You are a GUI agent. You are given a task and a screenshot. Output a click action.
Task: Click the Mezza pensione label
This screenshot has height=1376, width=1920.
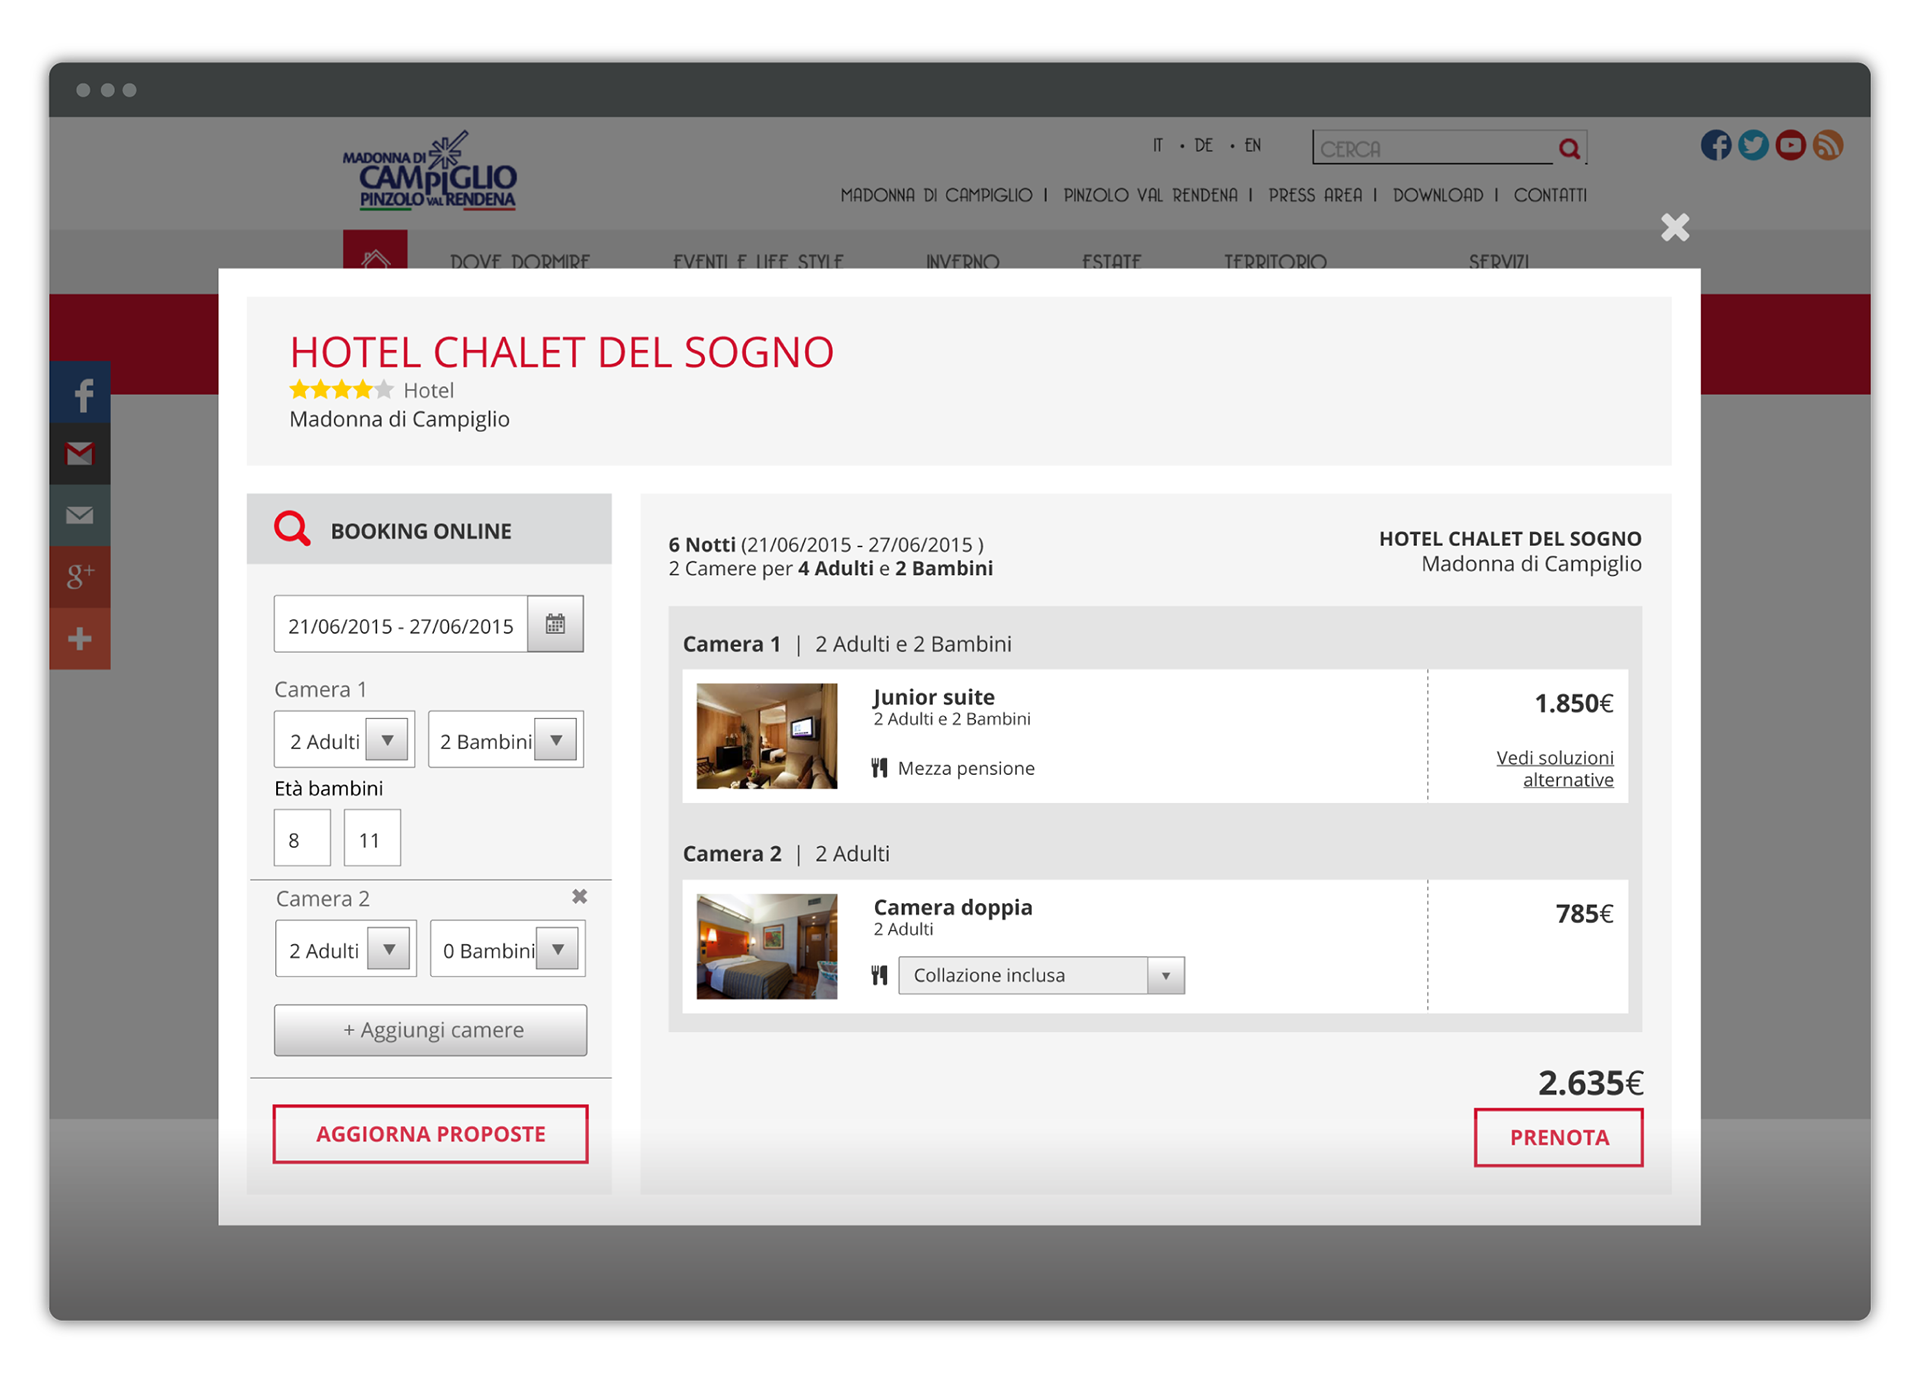point(966,768)
